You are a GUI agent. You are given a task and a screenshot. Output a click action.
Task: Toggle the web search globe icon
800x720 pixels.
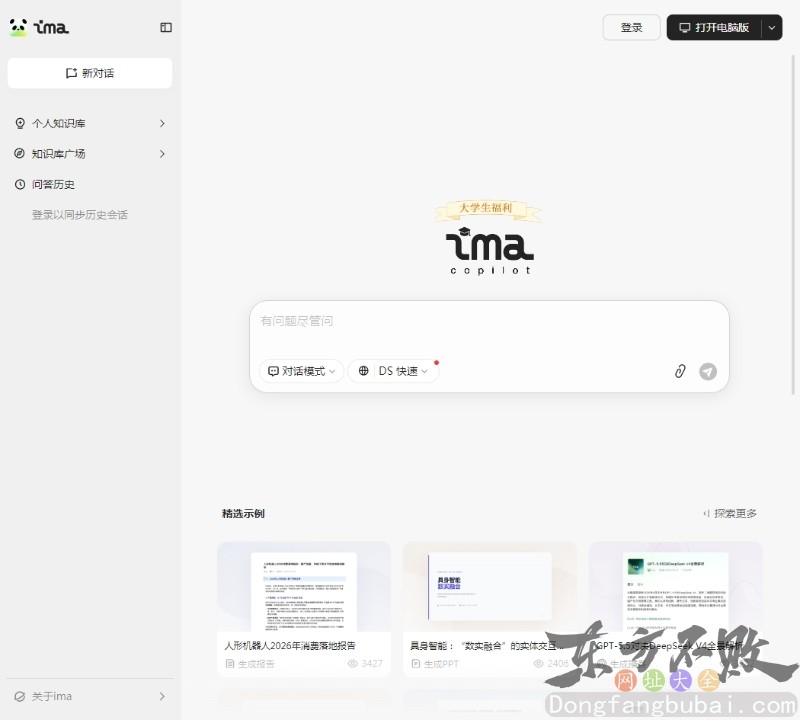coord(363,371)
